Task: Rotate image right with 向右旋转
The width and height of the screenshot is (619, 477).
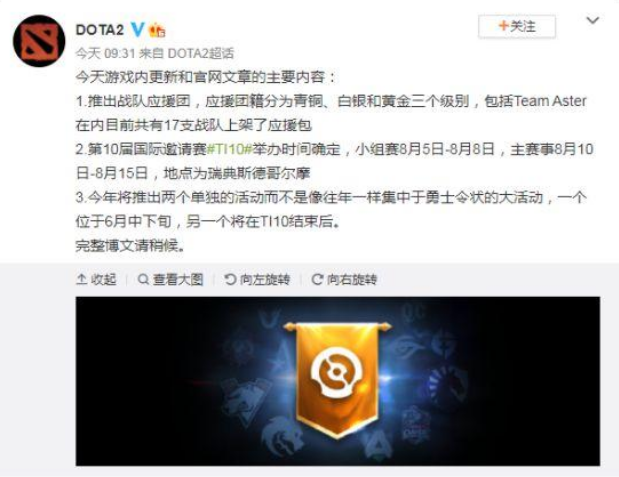Action: (344, 280)
